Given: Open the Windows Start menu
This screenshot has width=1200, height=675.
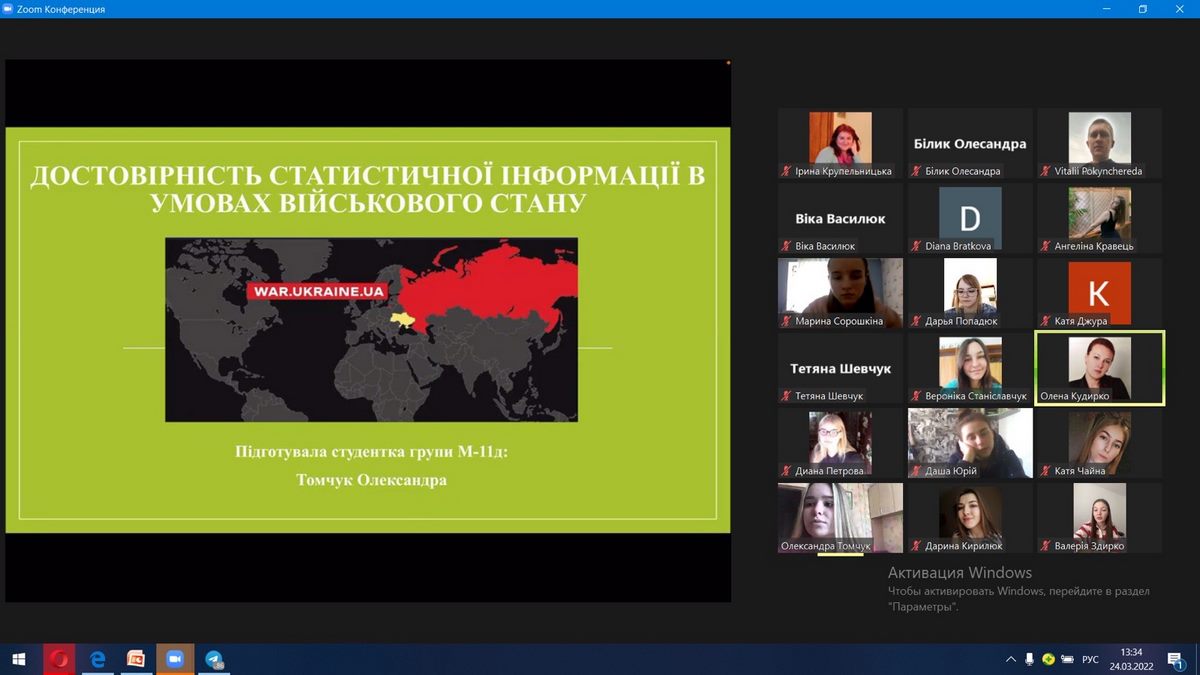Looking at the screenshot, I should pyautogui.click(x=18, y=659).
